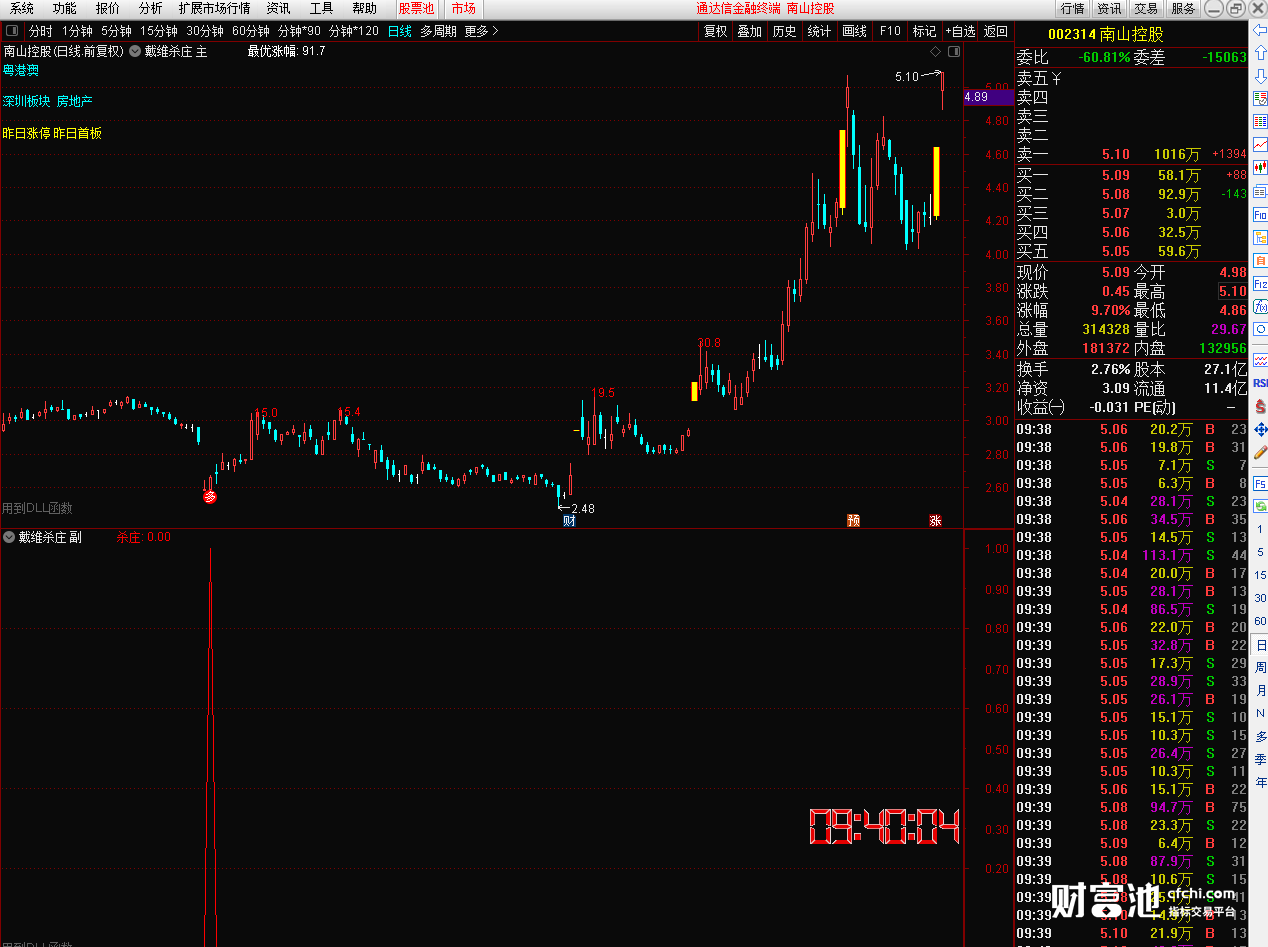Toggle the panel layout icon at chart top right
Viewport: 1268px width, 947px height.
(x=953, y=51)
